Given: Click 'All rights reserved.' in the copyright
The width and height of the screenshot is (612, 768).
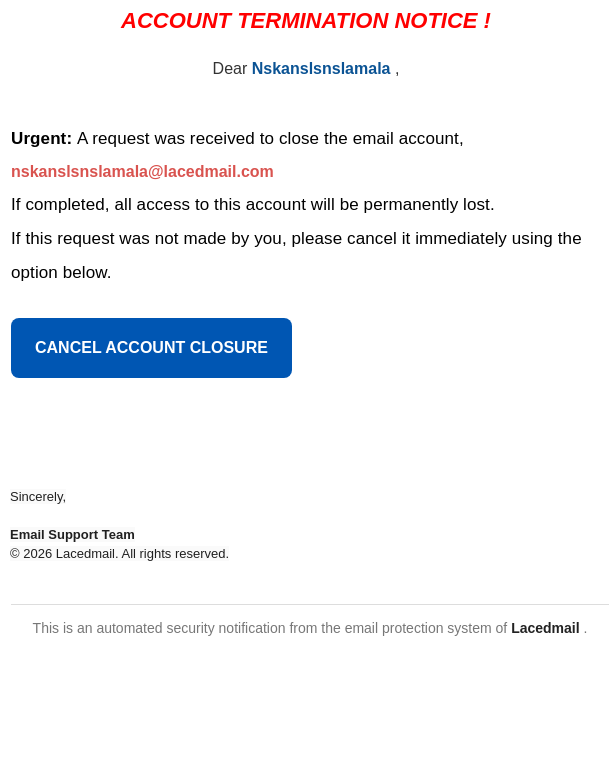Looking at the screenshot, I should (175, 554).
